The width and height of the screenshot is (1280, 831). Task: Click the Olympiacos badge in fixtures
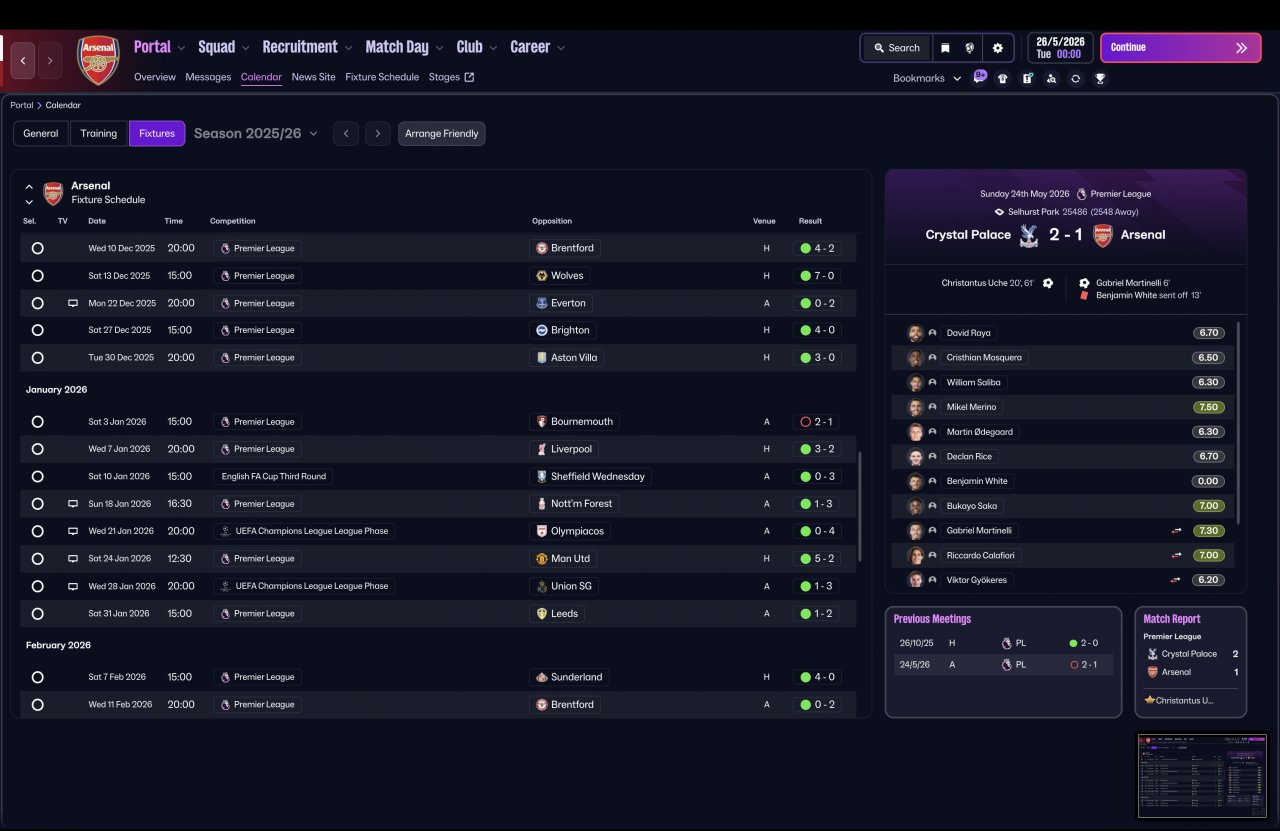(x=543, y=531)
